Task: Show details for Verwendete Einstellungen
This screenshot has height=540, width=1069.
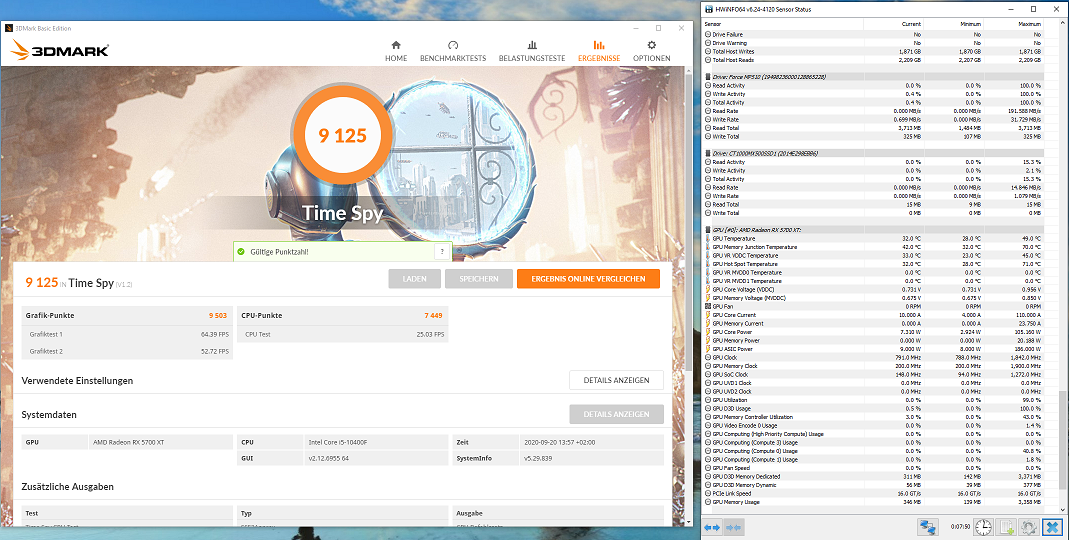Action: [x=616, y=380]
